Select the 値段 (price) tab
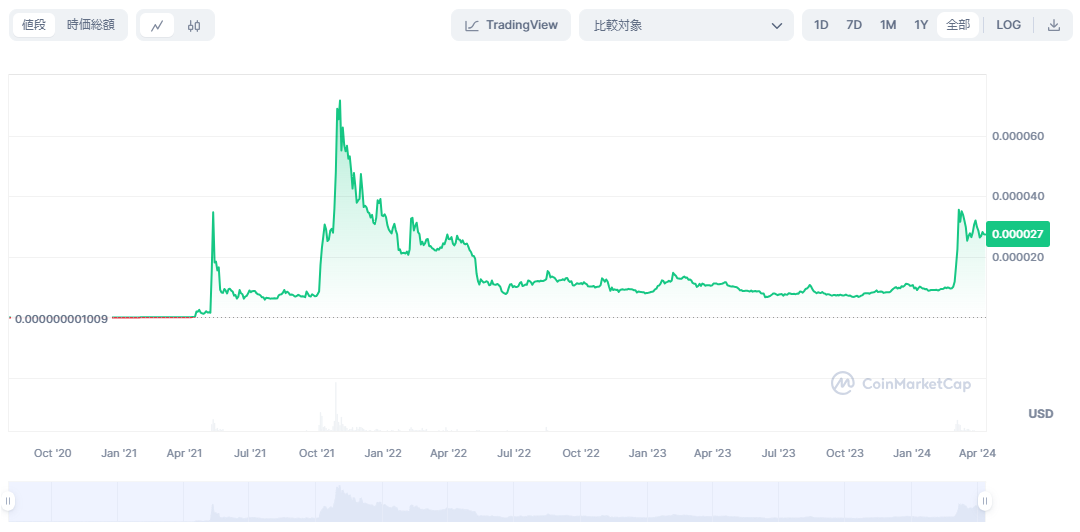 point(34,25)
